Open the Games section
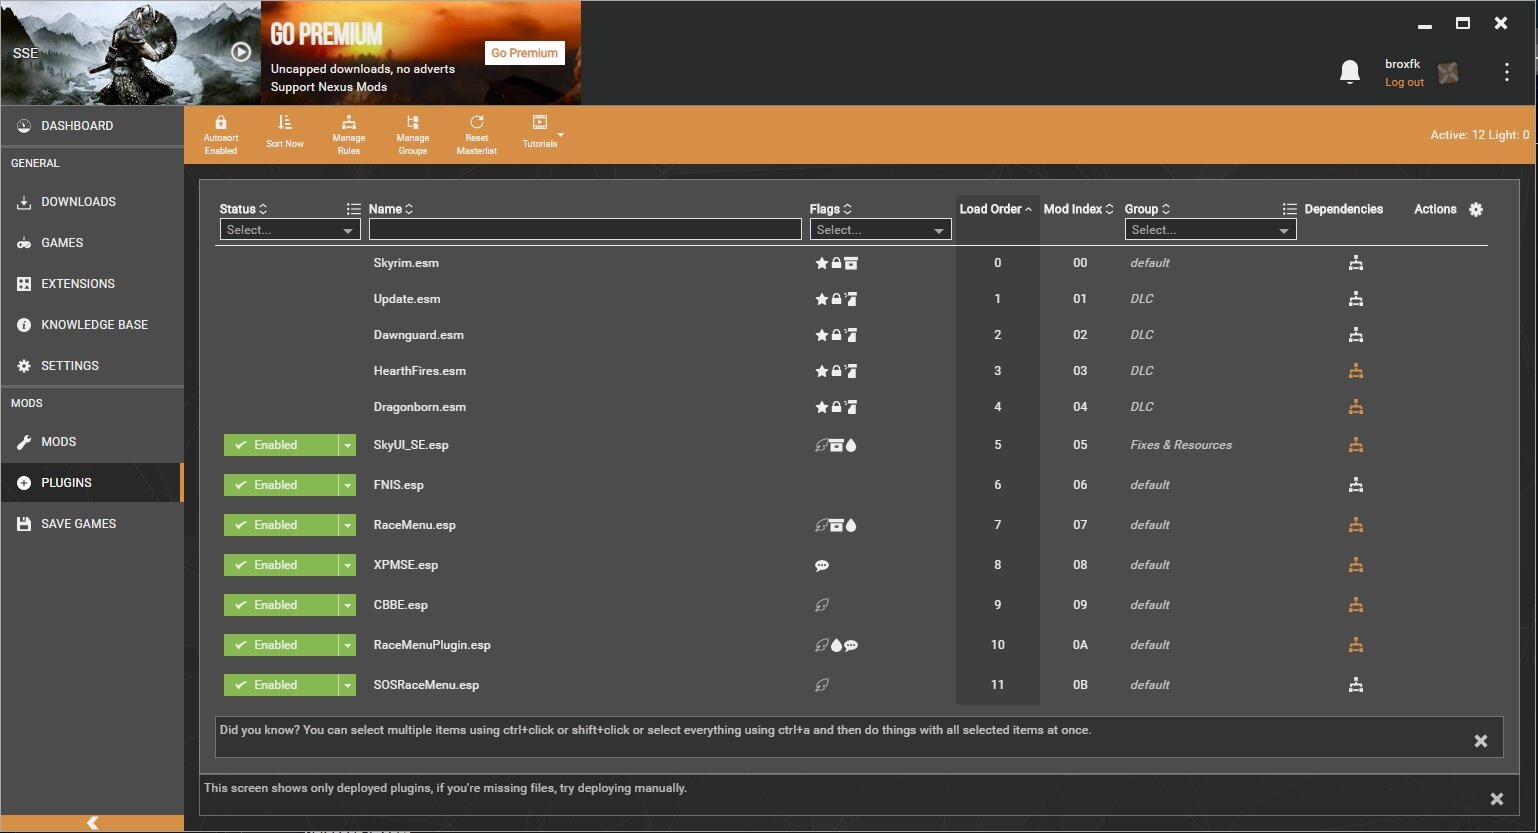The width and height of the screenshot is (1538, 833). 92,243
